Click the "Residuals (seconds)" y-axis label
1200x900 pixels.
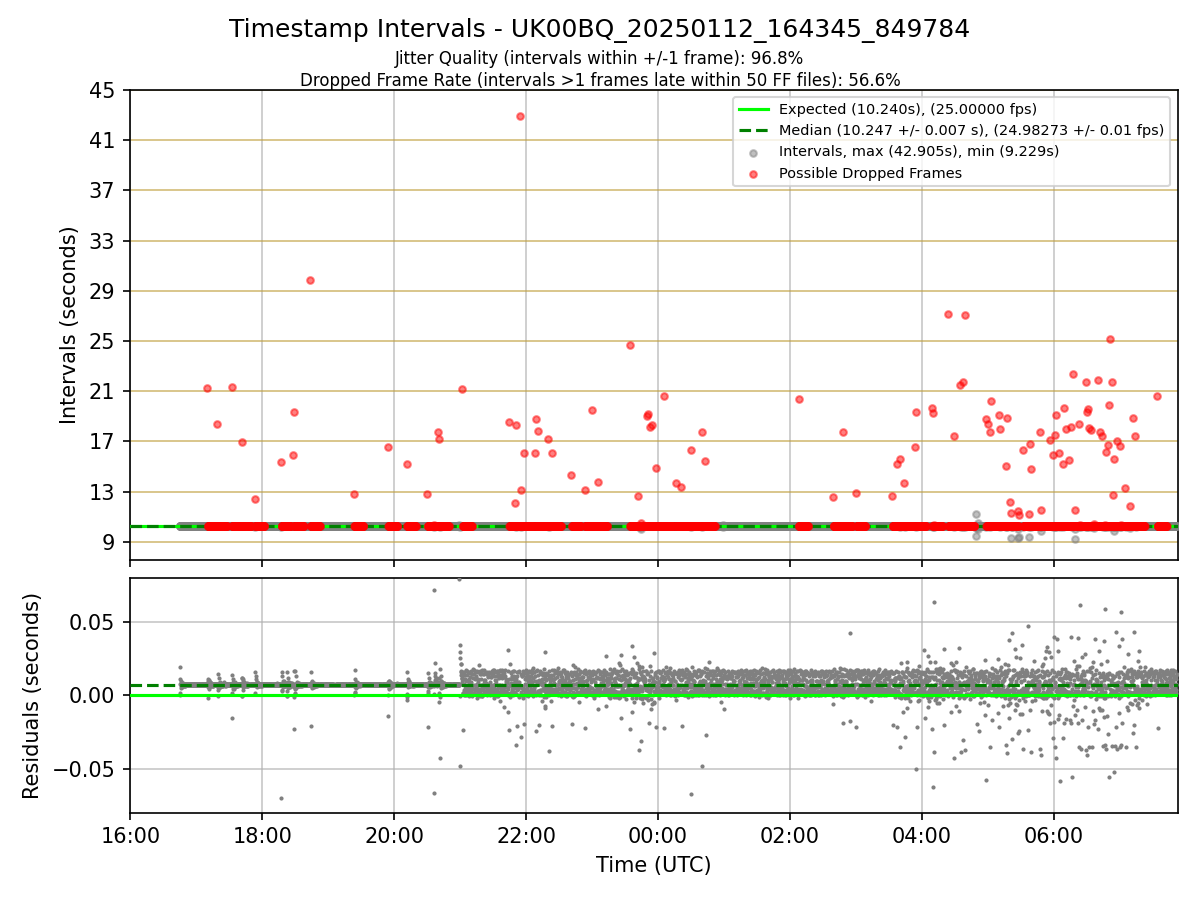click(x=32, y=696)
